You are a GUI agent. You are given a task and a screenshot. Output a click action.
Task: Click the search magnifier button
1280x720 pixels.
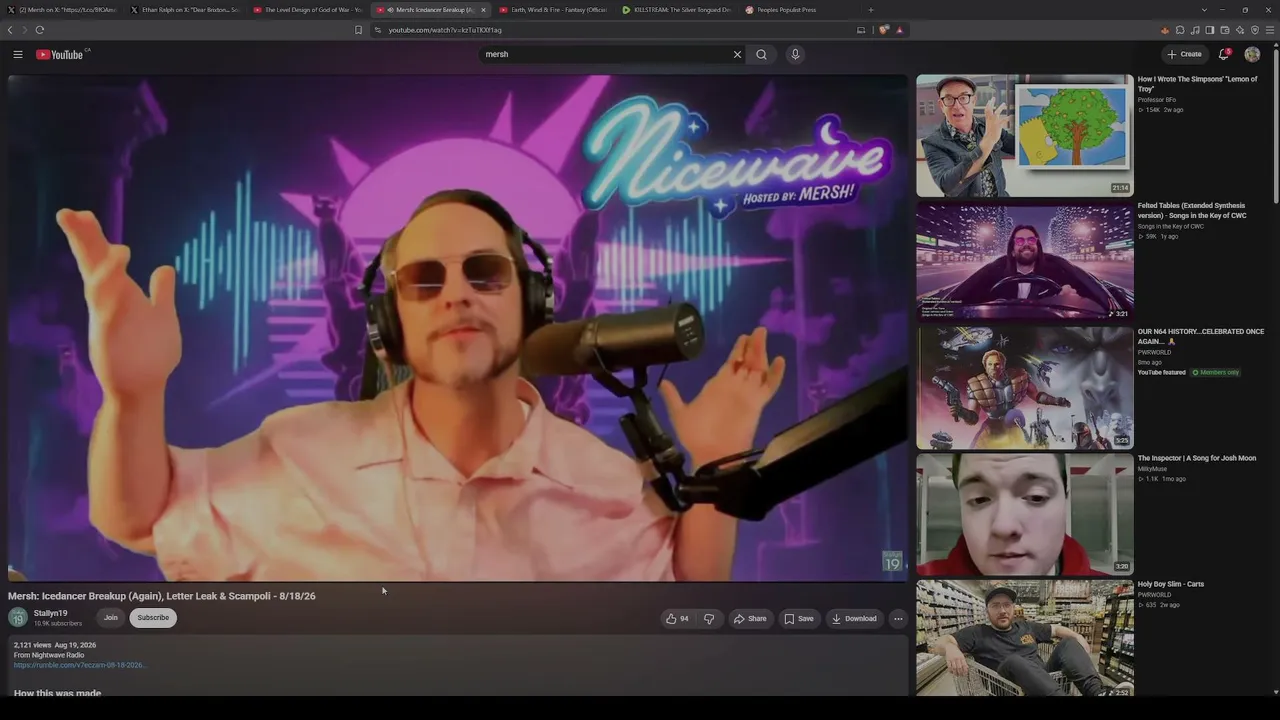(x=761, y=54)
